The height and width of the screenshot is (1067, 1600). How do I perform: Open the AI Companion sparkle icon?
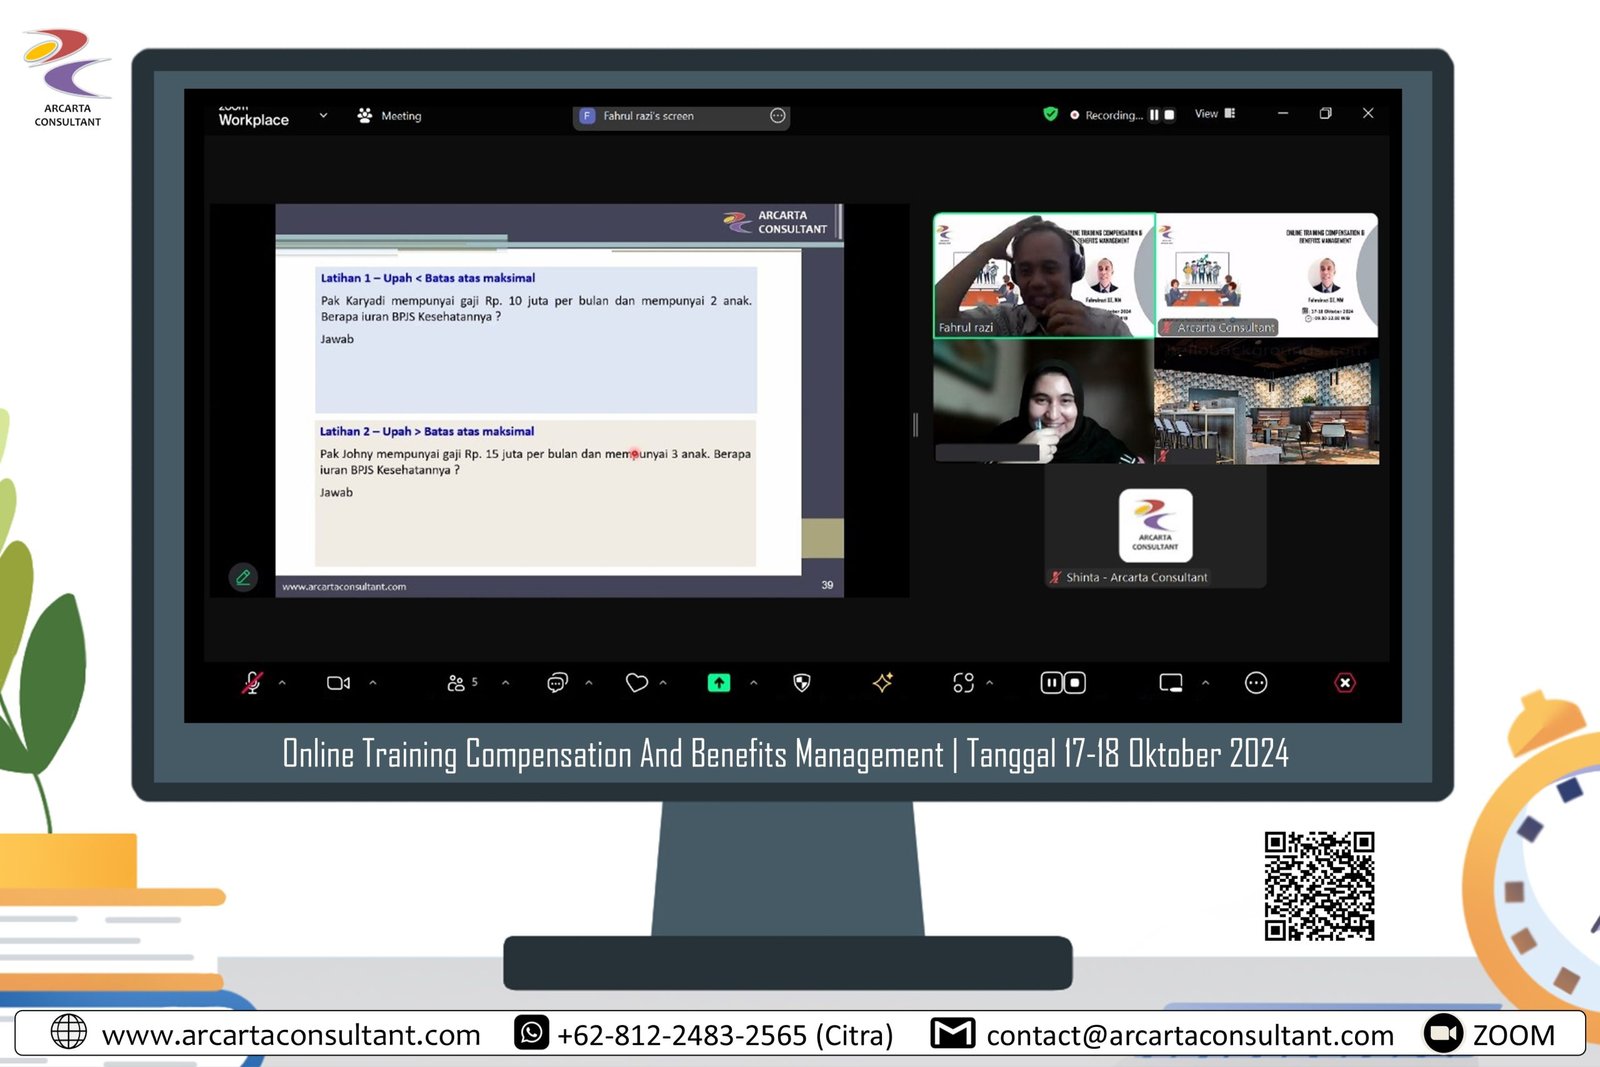[882, 683]
